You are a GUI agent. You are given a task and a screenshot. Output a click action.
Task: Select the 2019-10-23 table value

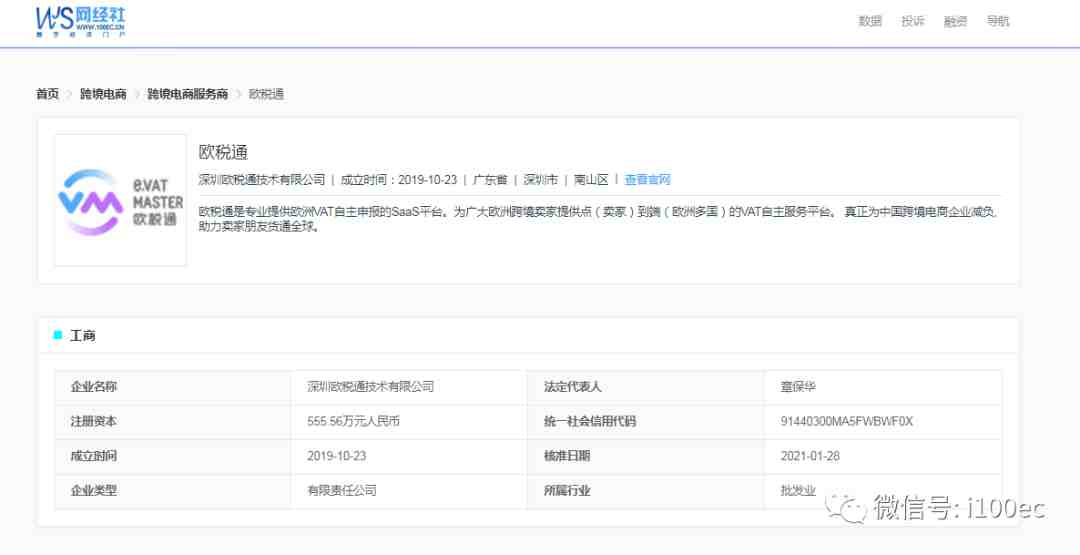tap(337, 456)
